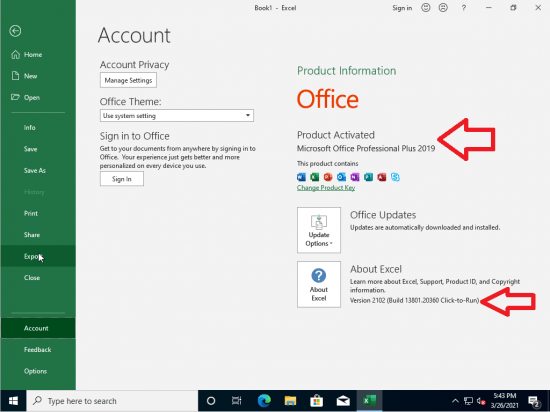
Task: Select New in the Backstage sidebar
Action: click(38, 76)
